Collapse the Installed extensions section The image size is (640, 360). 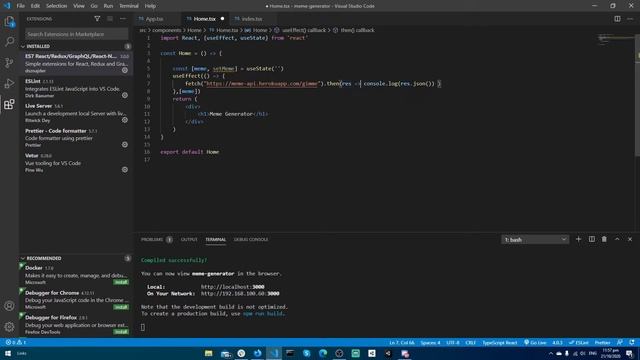(x=76, y=47)
